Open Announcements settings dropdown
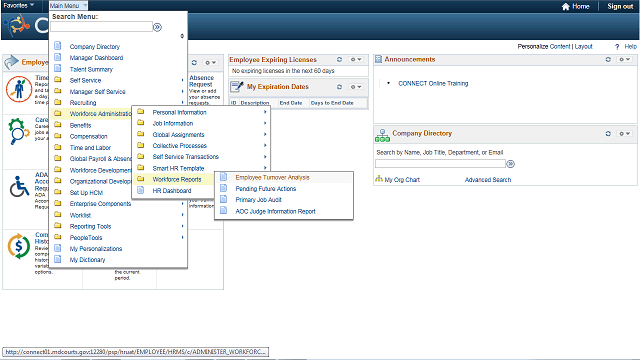Viewport: 640px width, 360px height. [625, 60]
